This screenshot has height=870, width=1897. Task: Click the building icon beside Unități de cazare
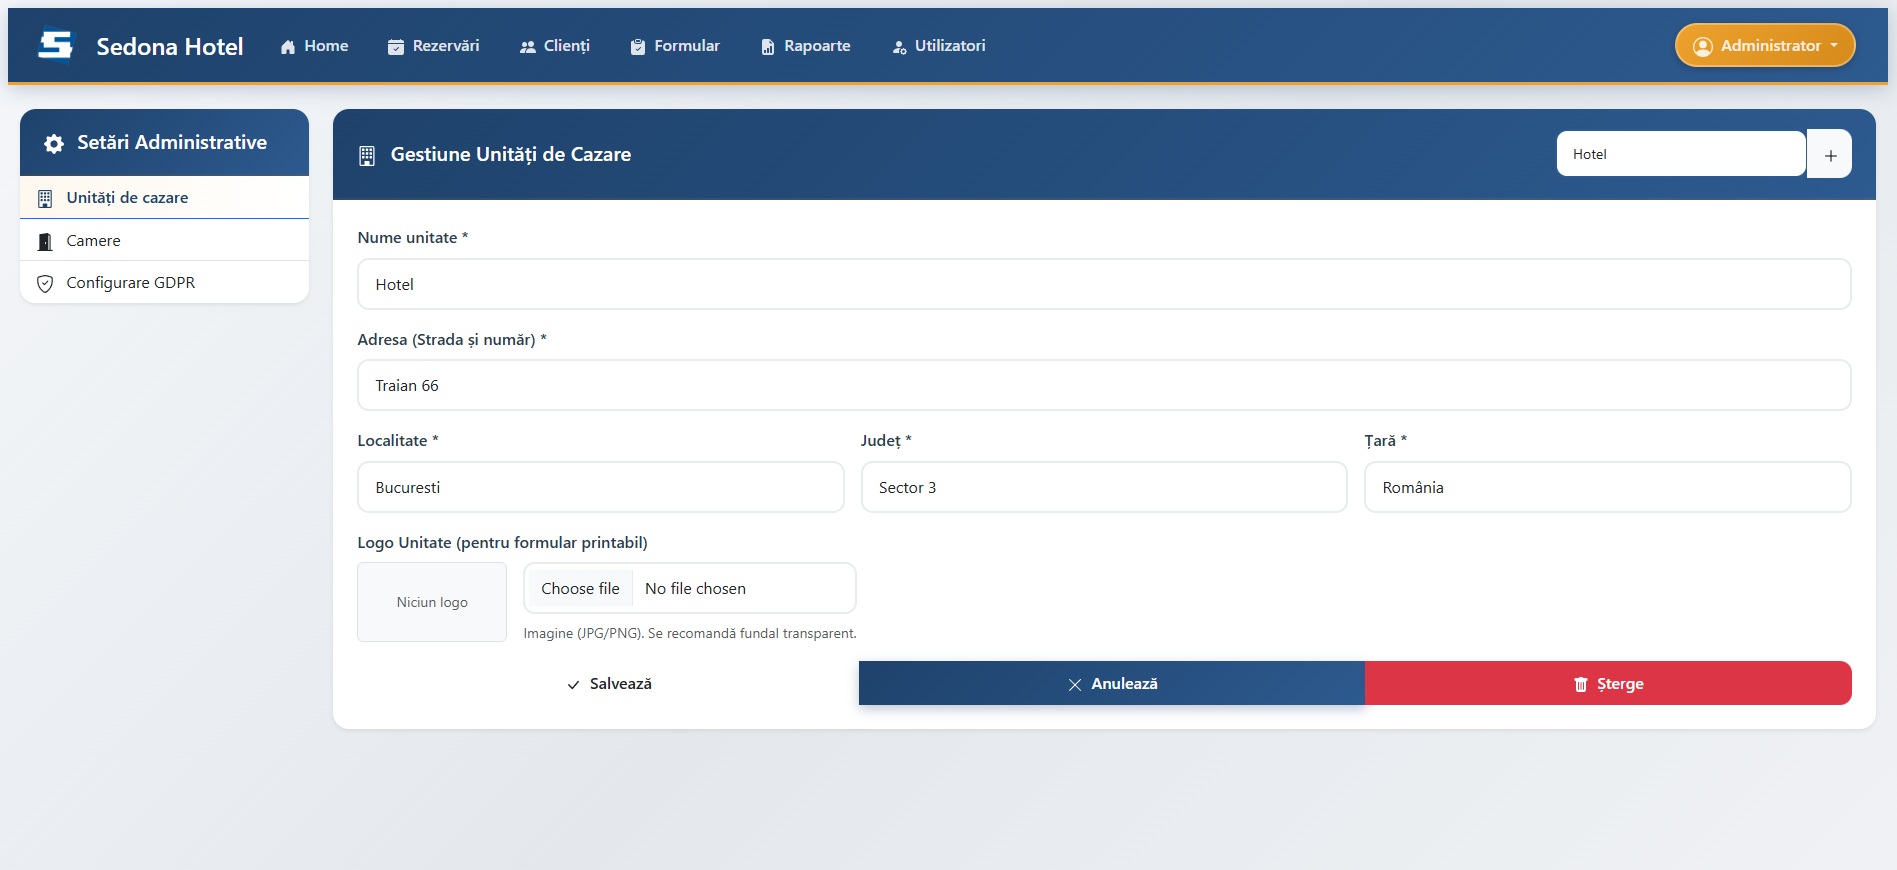[x=45, y=198]
